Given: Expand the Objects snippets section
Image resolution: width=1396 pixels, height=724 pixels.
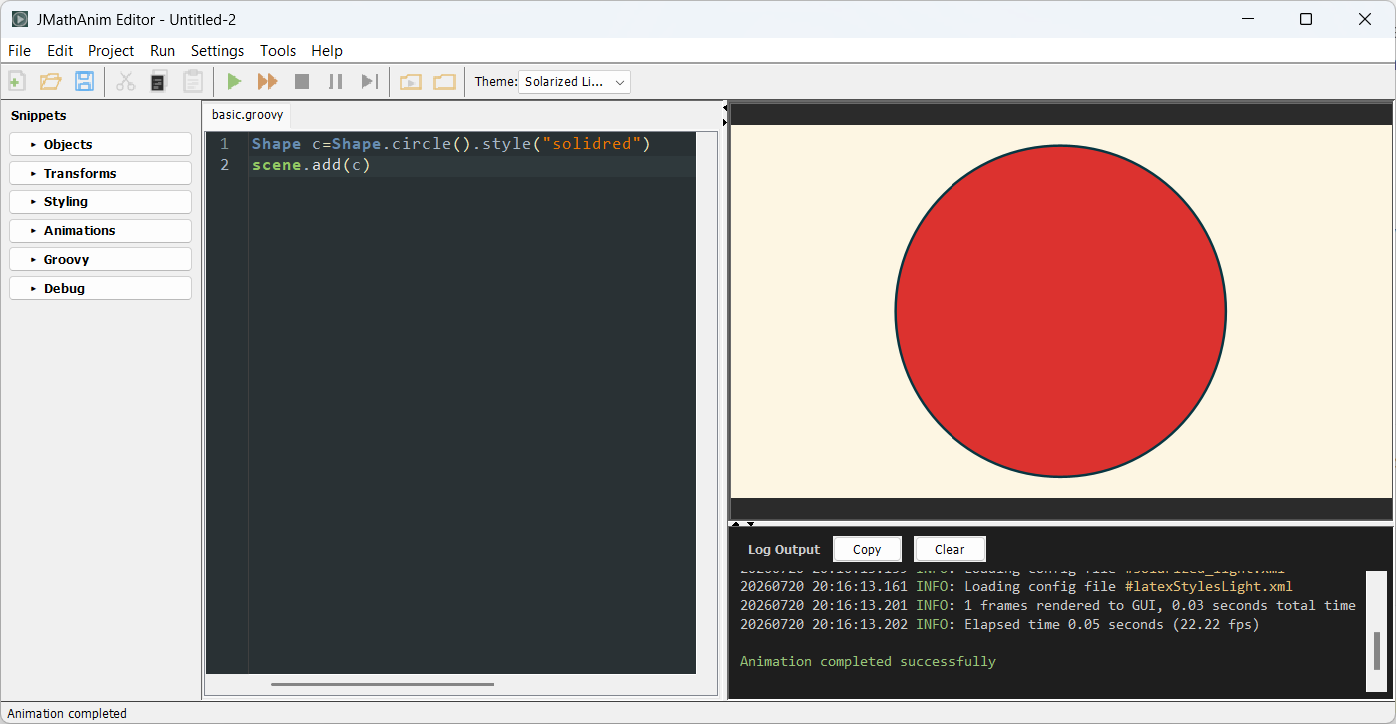Looking at the screenshot, I should click(100, 144).
